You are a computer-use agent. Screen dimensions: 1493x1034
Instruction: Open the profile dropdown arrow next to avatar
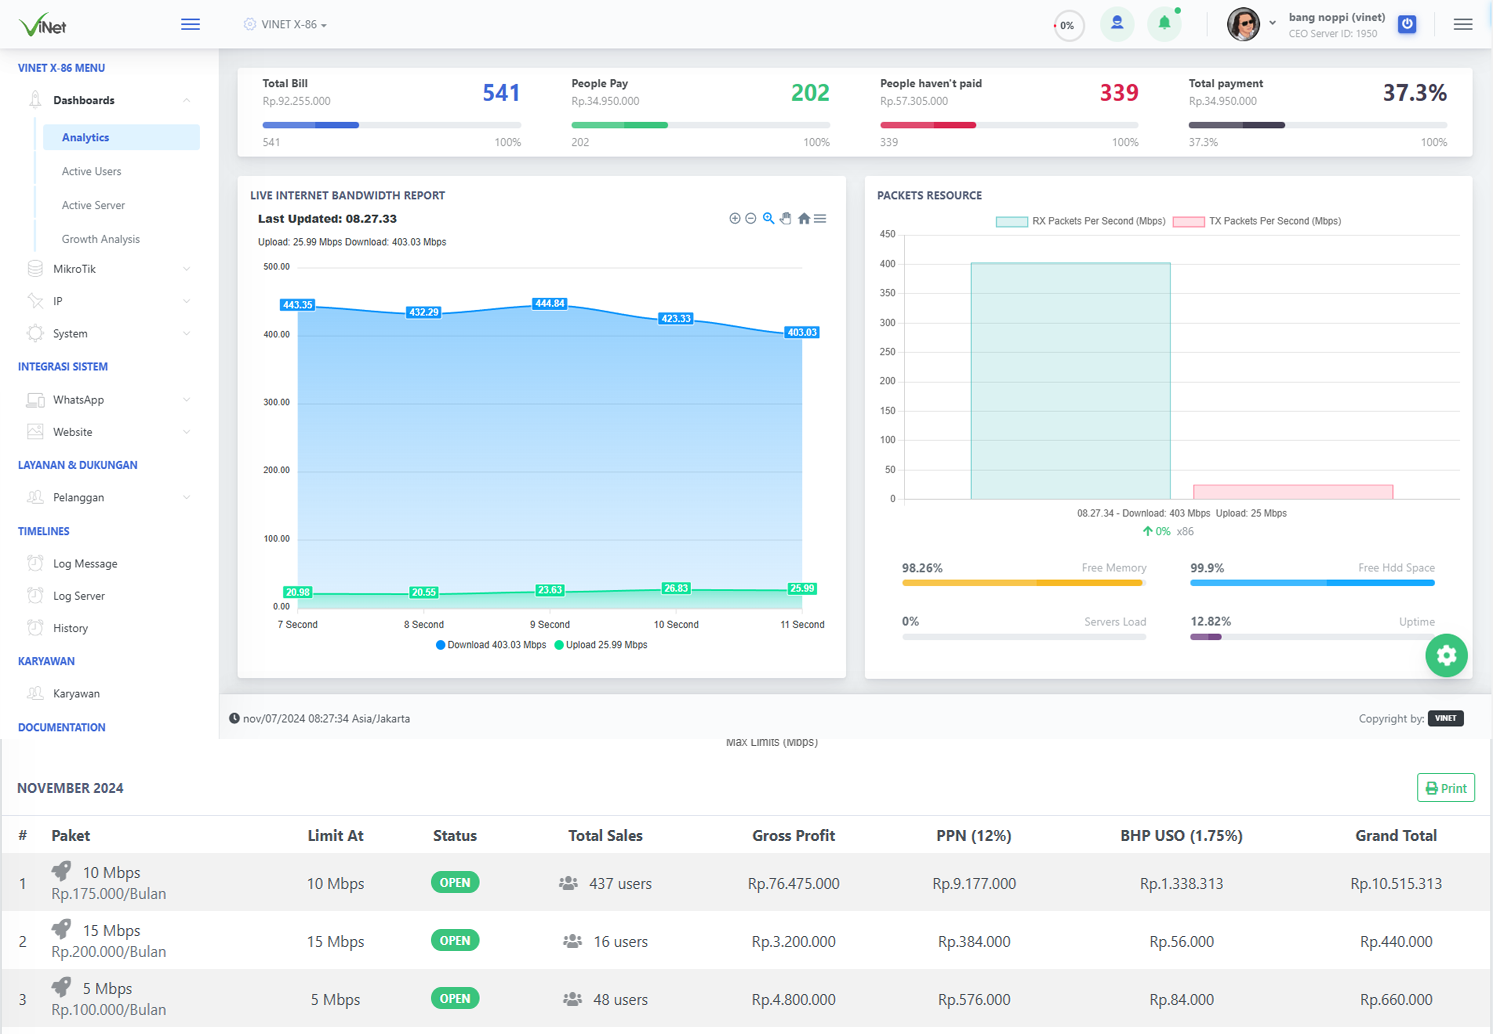1272,23
